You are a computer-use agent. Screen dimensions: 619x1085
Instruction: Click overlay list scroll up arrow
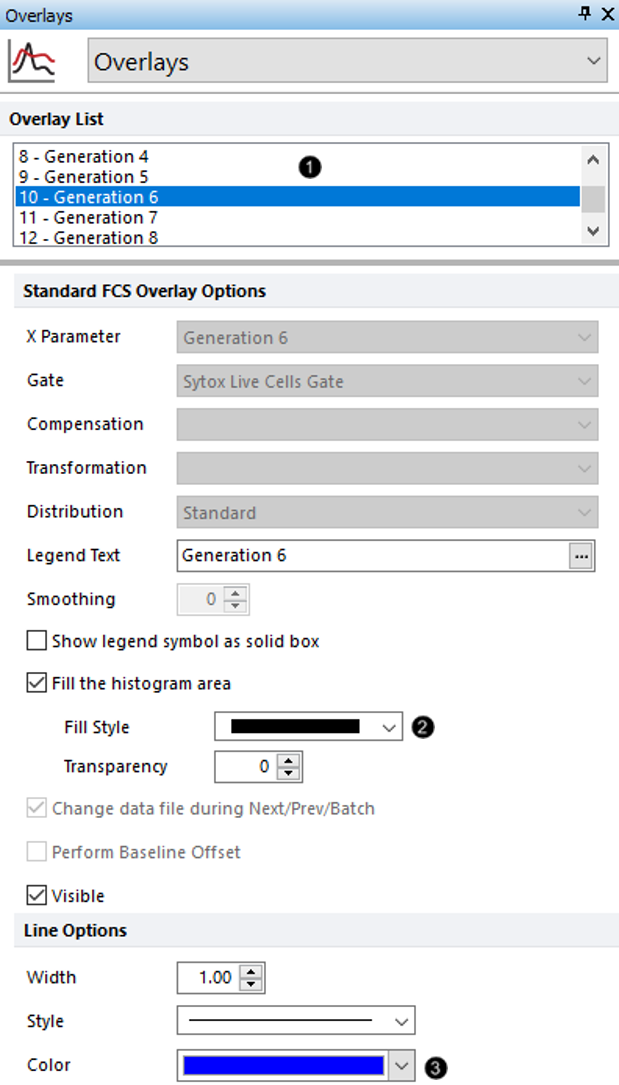point(593,160)
